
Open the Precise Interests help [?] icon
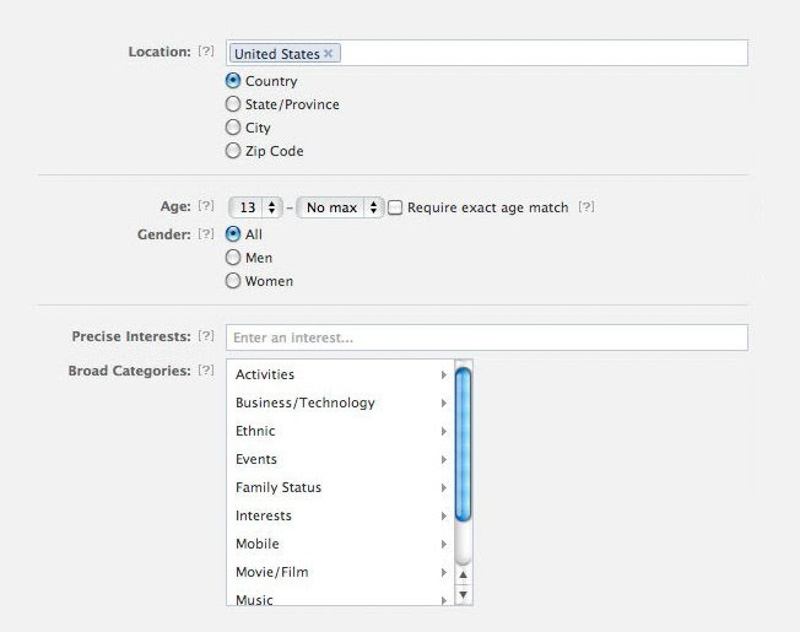tap(206, 337)
